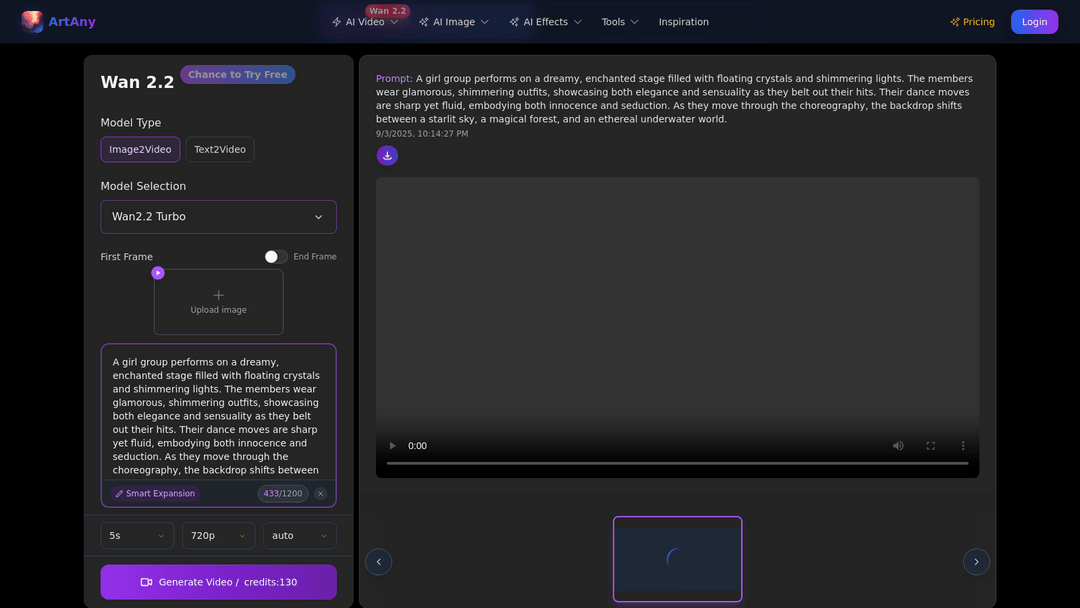
Task: Click the video progress seek bar
Action: click(x=677, y=463)
